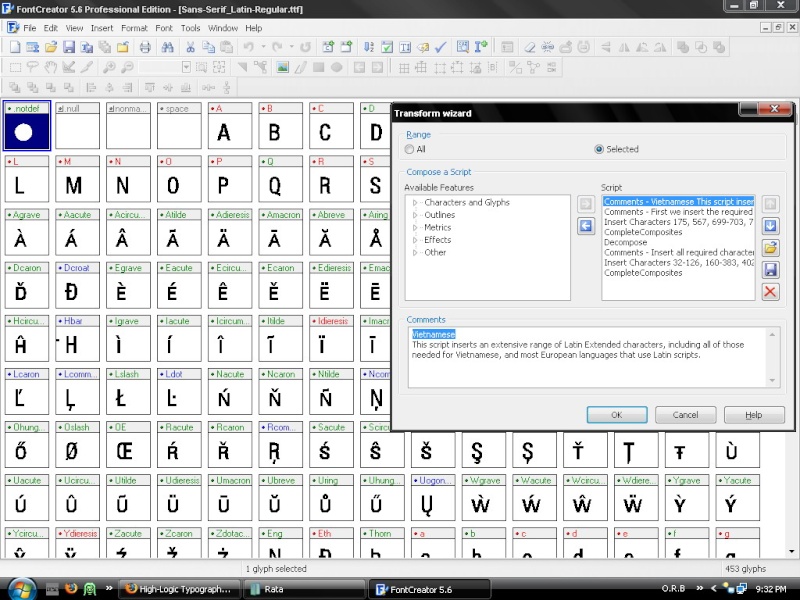Screen dimensions: 800x600
Task: Expand the Characters and Glyphs feature tree
Action: point(416,203)
